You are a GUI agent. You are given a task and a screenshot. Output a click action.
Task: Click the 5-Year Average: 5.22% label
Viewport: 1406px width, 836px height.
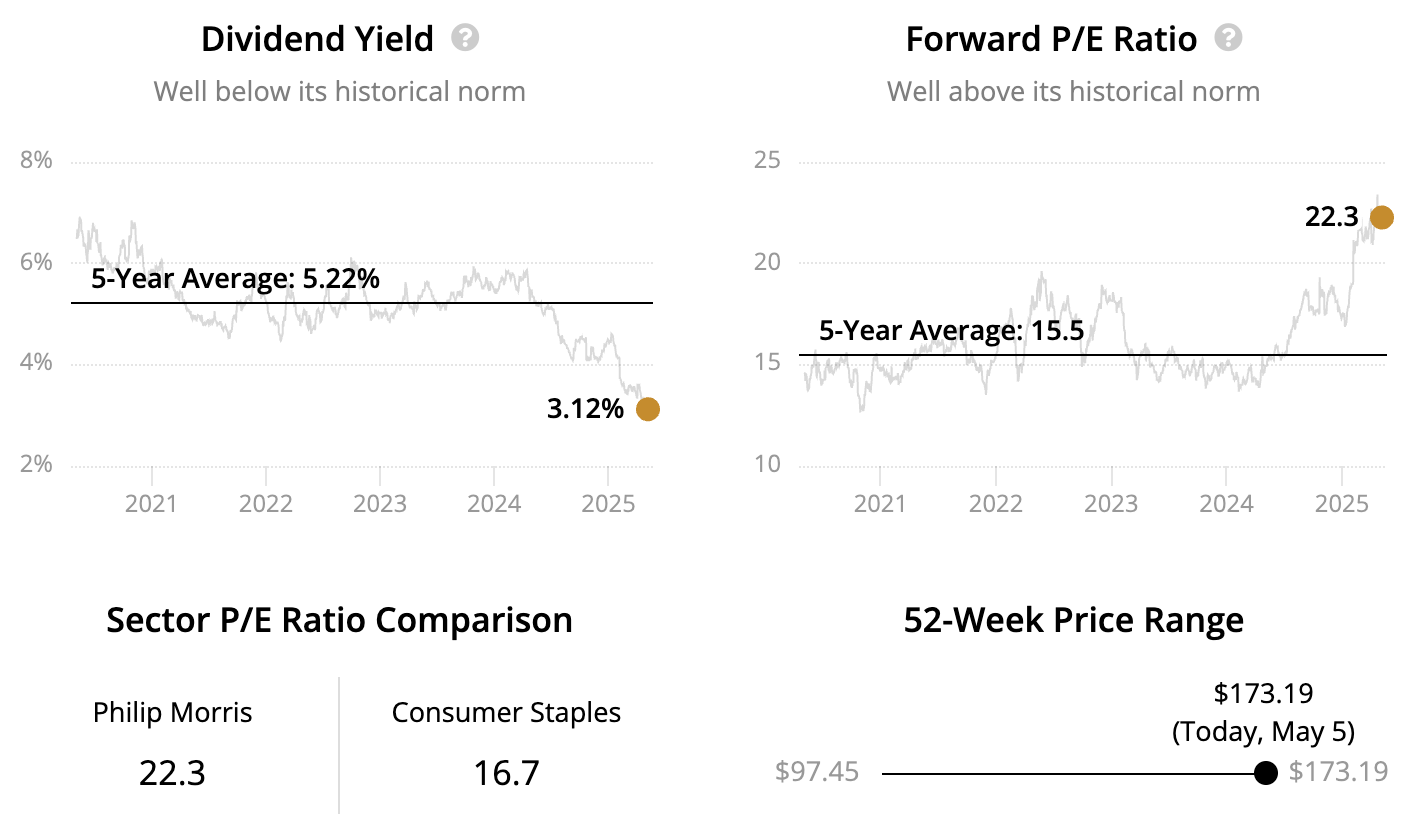[235, 279]
